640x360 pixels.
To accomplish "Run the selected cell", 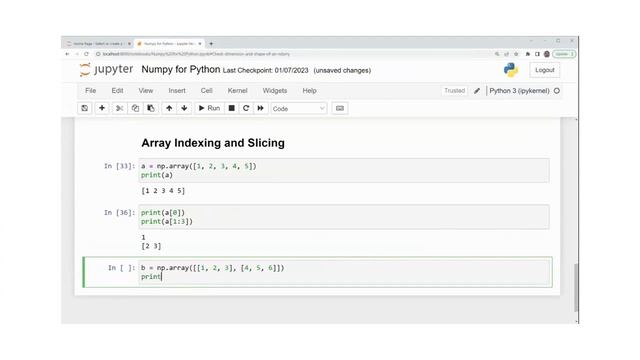I will point(209,108).
